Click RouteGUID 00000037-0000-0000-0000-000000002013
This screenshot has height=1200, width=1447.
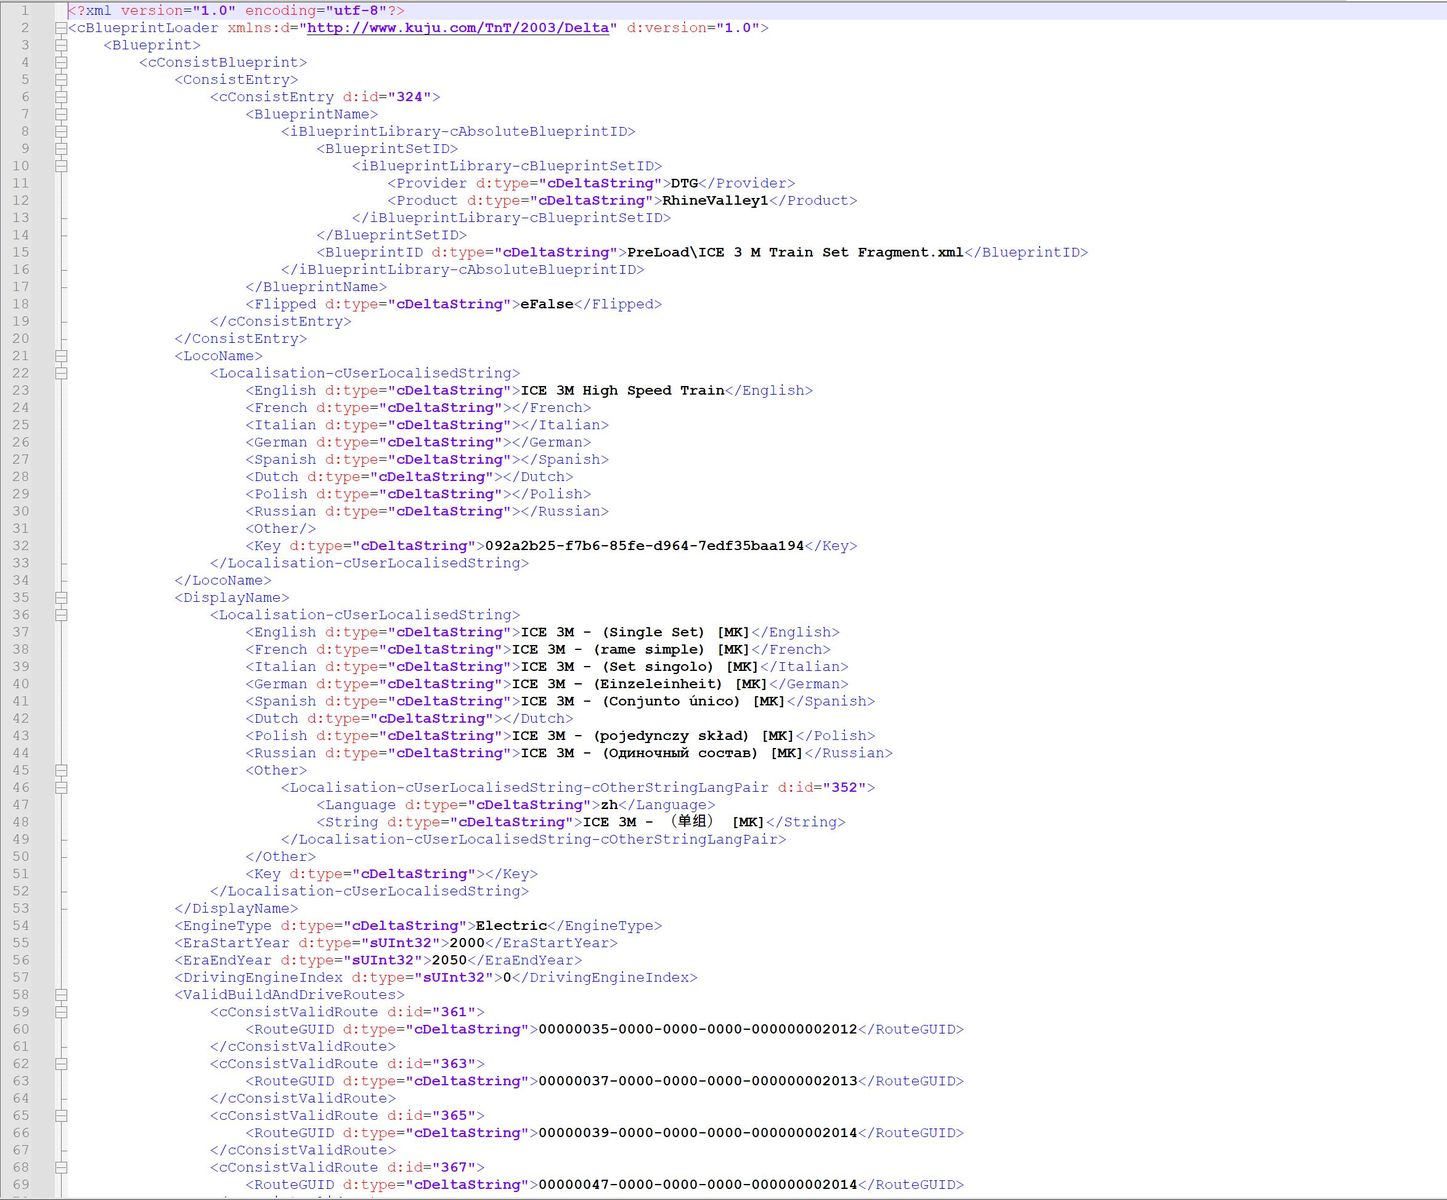698,1081
